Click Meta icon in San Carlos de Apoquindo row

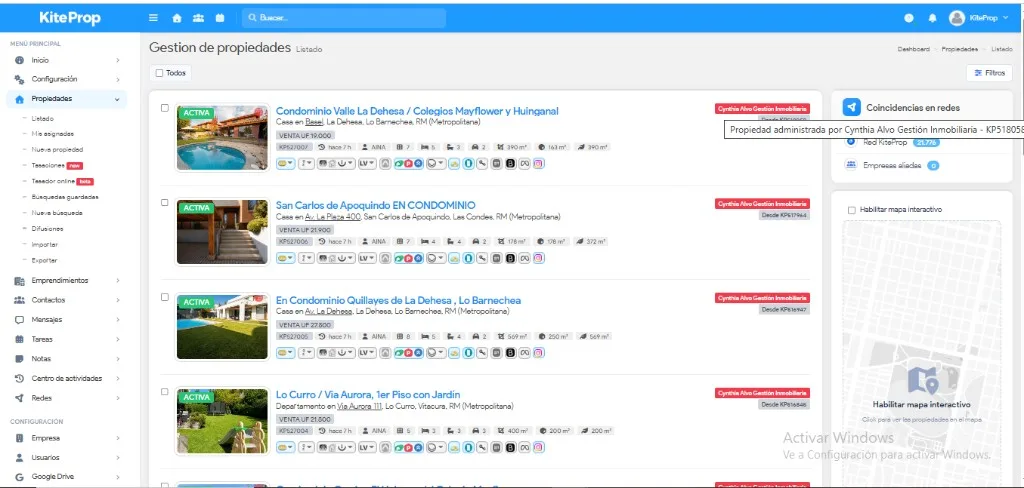(524, 257)
